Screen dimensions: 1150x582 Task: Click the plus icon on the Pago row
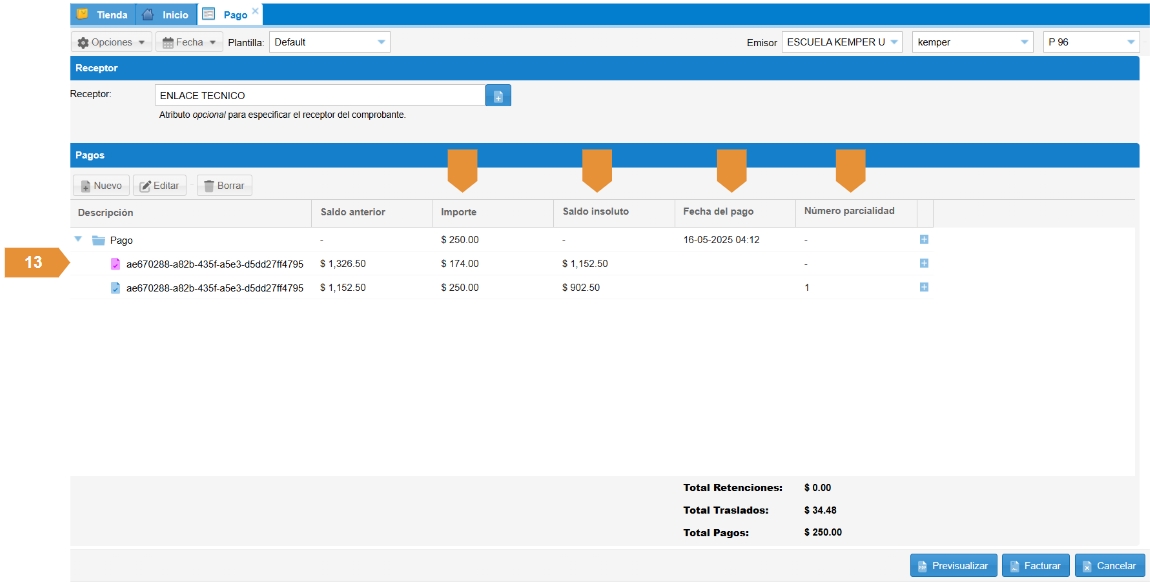pos(924,240)
